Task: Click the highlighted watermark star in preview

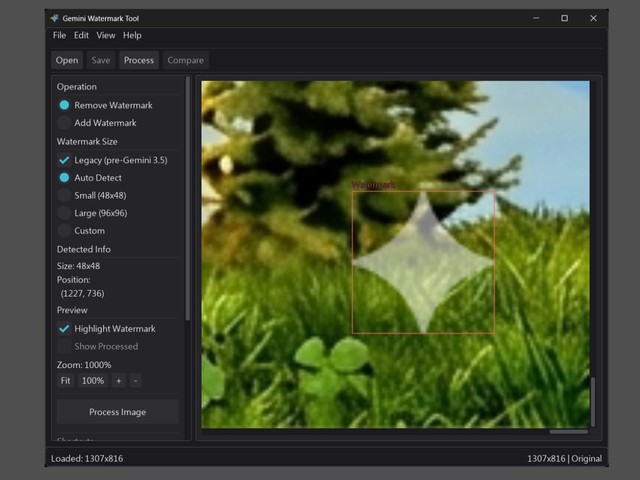Action: [423, 262]
